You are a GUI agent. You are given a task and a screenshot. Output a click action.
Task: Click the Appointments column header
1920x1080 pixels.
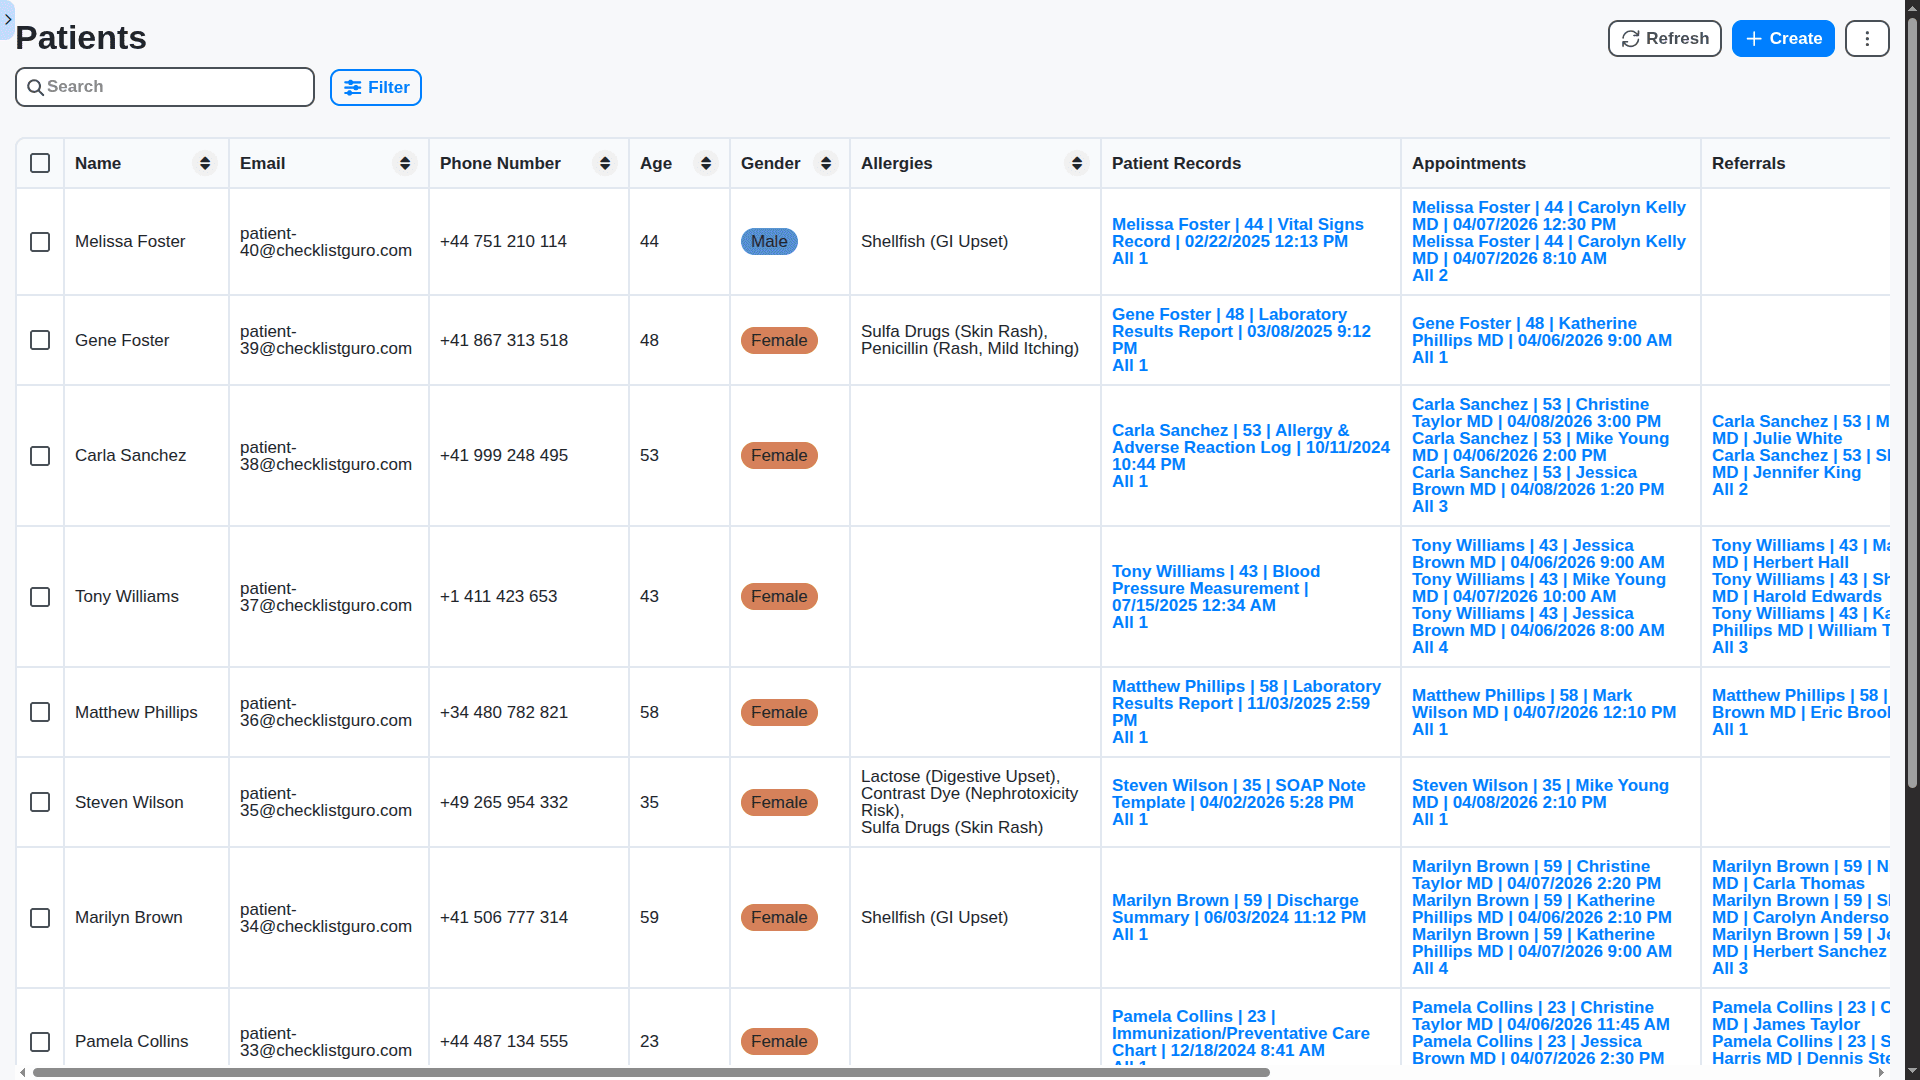[1468, 163]
